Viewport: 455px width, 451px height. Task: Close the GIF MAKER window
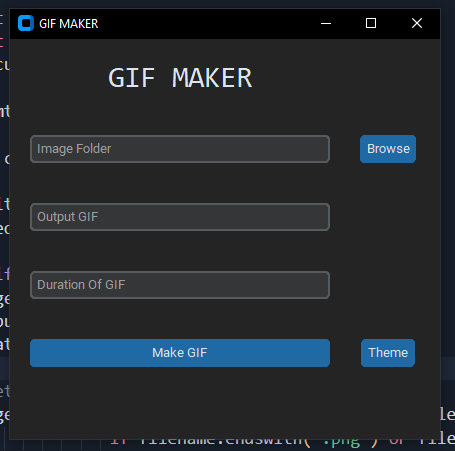point(417,23)
